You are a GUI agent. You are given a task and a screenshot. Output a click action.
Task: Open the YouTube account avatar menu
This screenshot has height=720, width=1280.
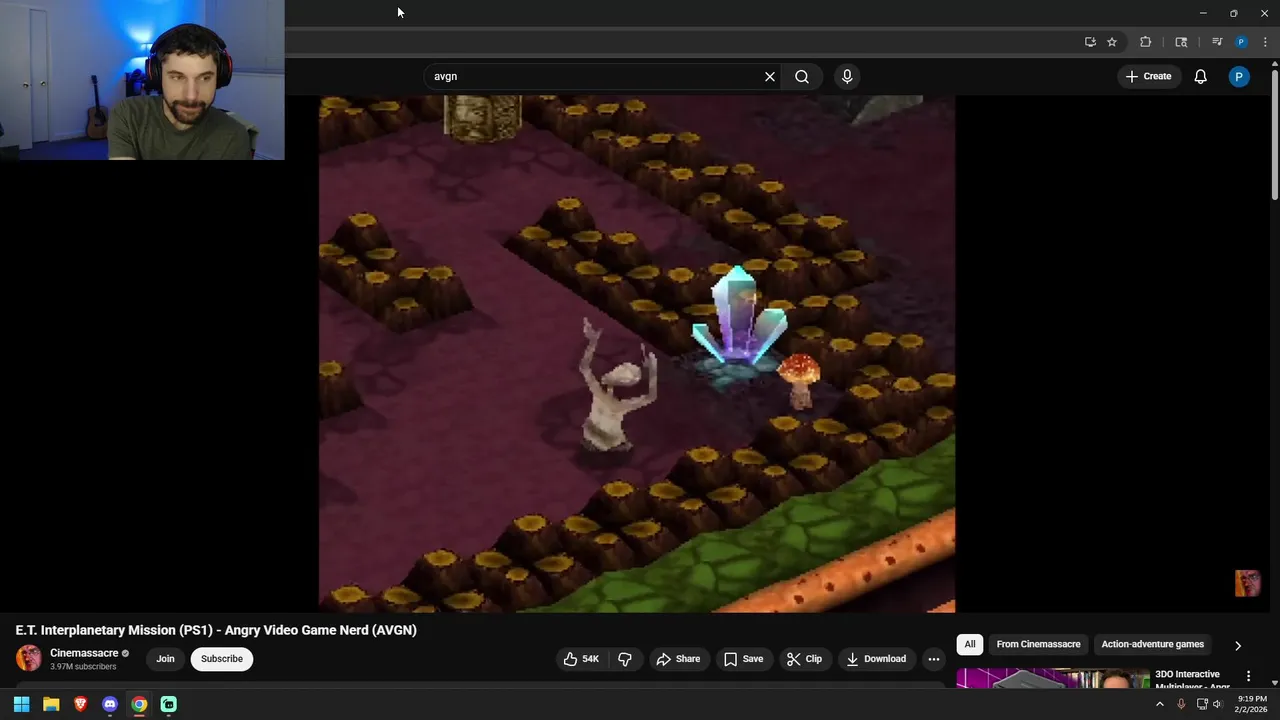[x=1239, y=76]
